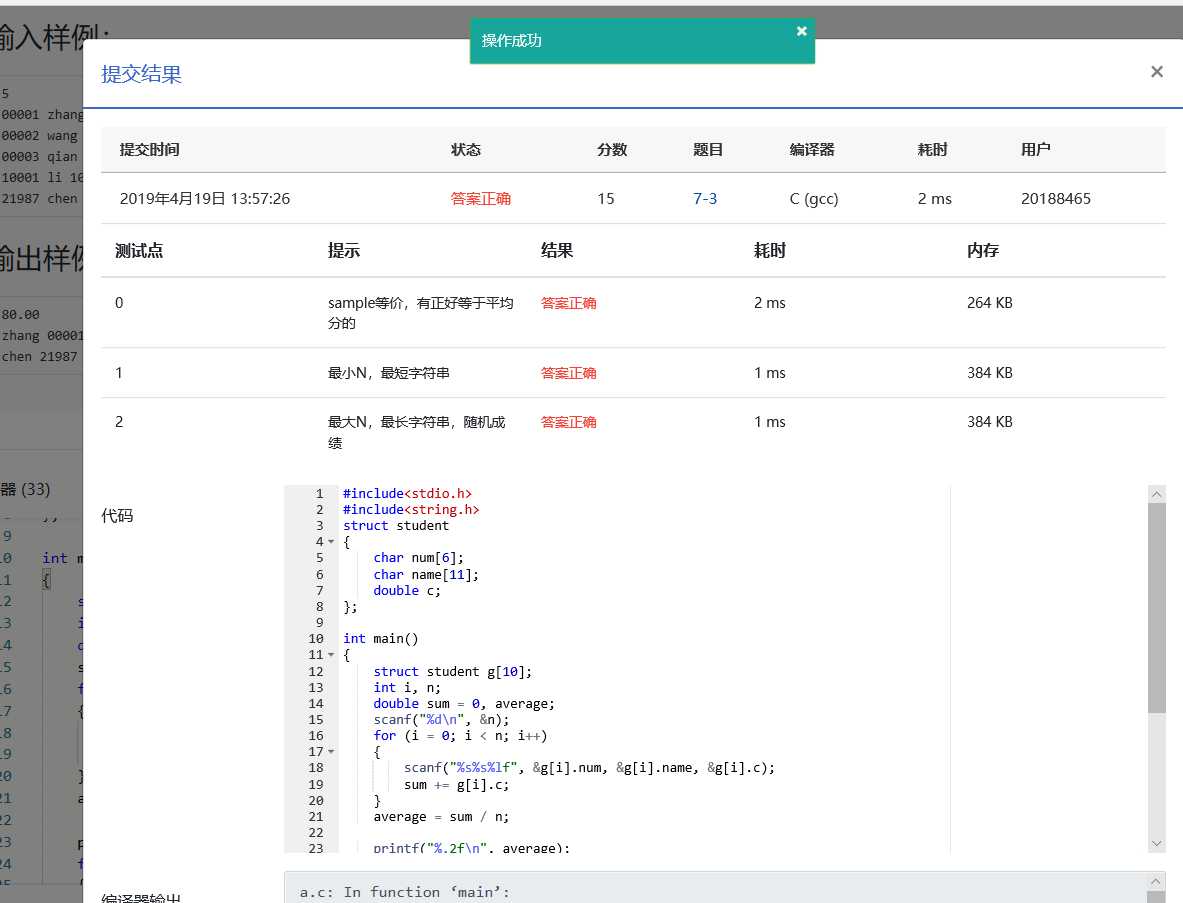Click the 分数 column header
Screen dimensions: 1183x903
pos(612,149)
